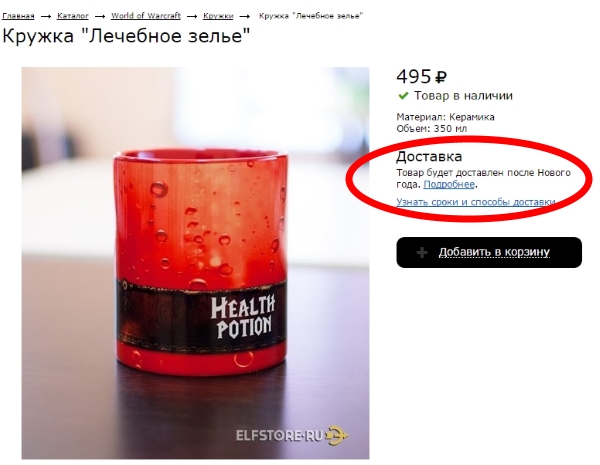Open Узнать сроки и способы доставки
The height and width of the screenshot is (465, 600).
[476, 202]
